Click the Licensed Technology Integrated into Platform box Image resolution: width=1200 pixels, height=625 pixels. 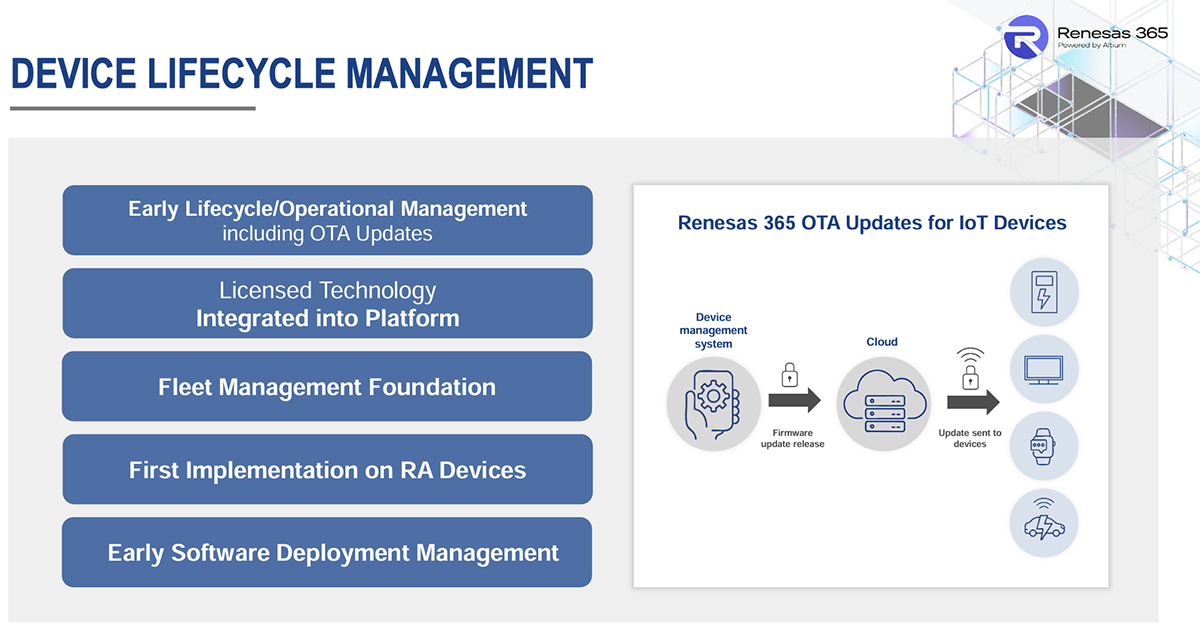tap(327, 304)
